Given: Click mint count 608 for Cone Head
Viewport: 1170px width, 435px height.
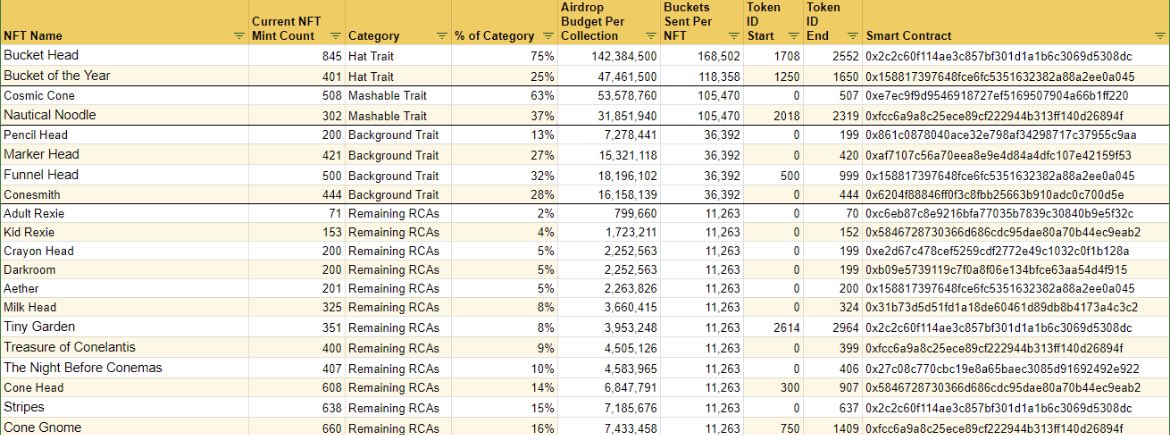Looking at the screenshot, I should pyautogui.click(x=297, y=388).
